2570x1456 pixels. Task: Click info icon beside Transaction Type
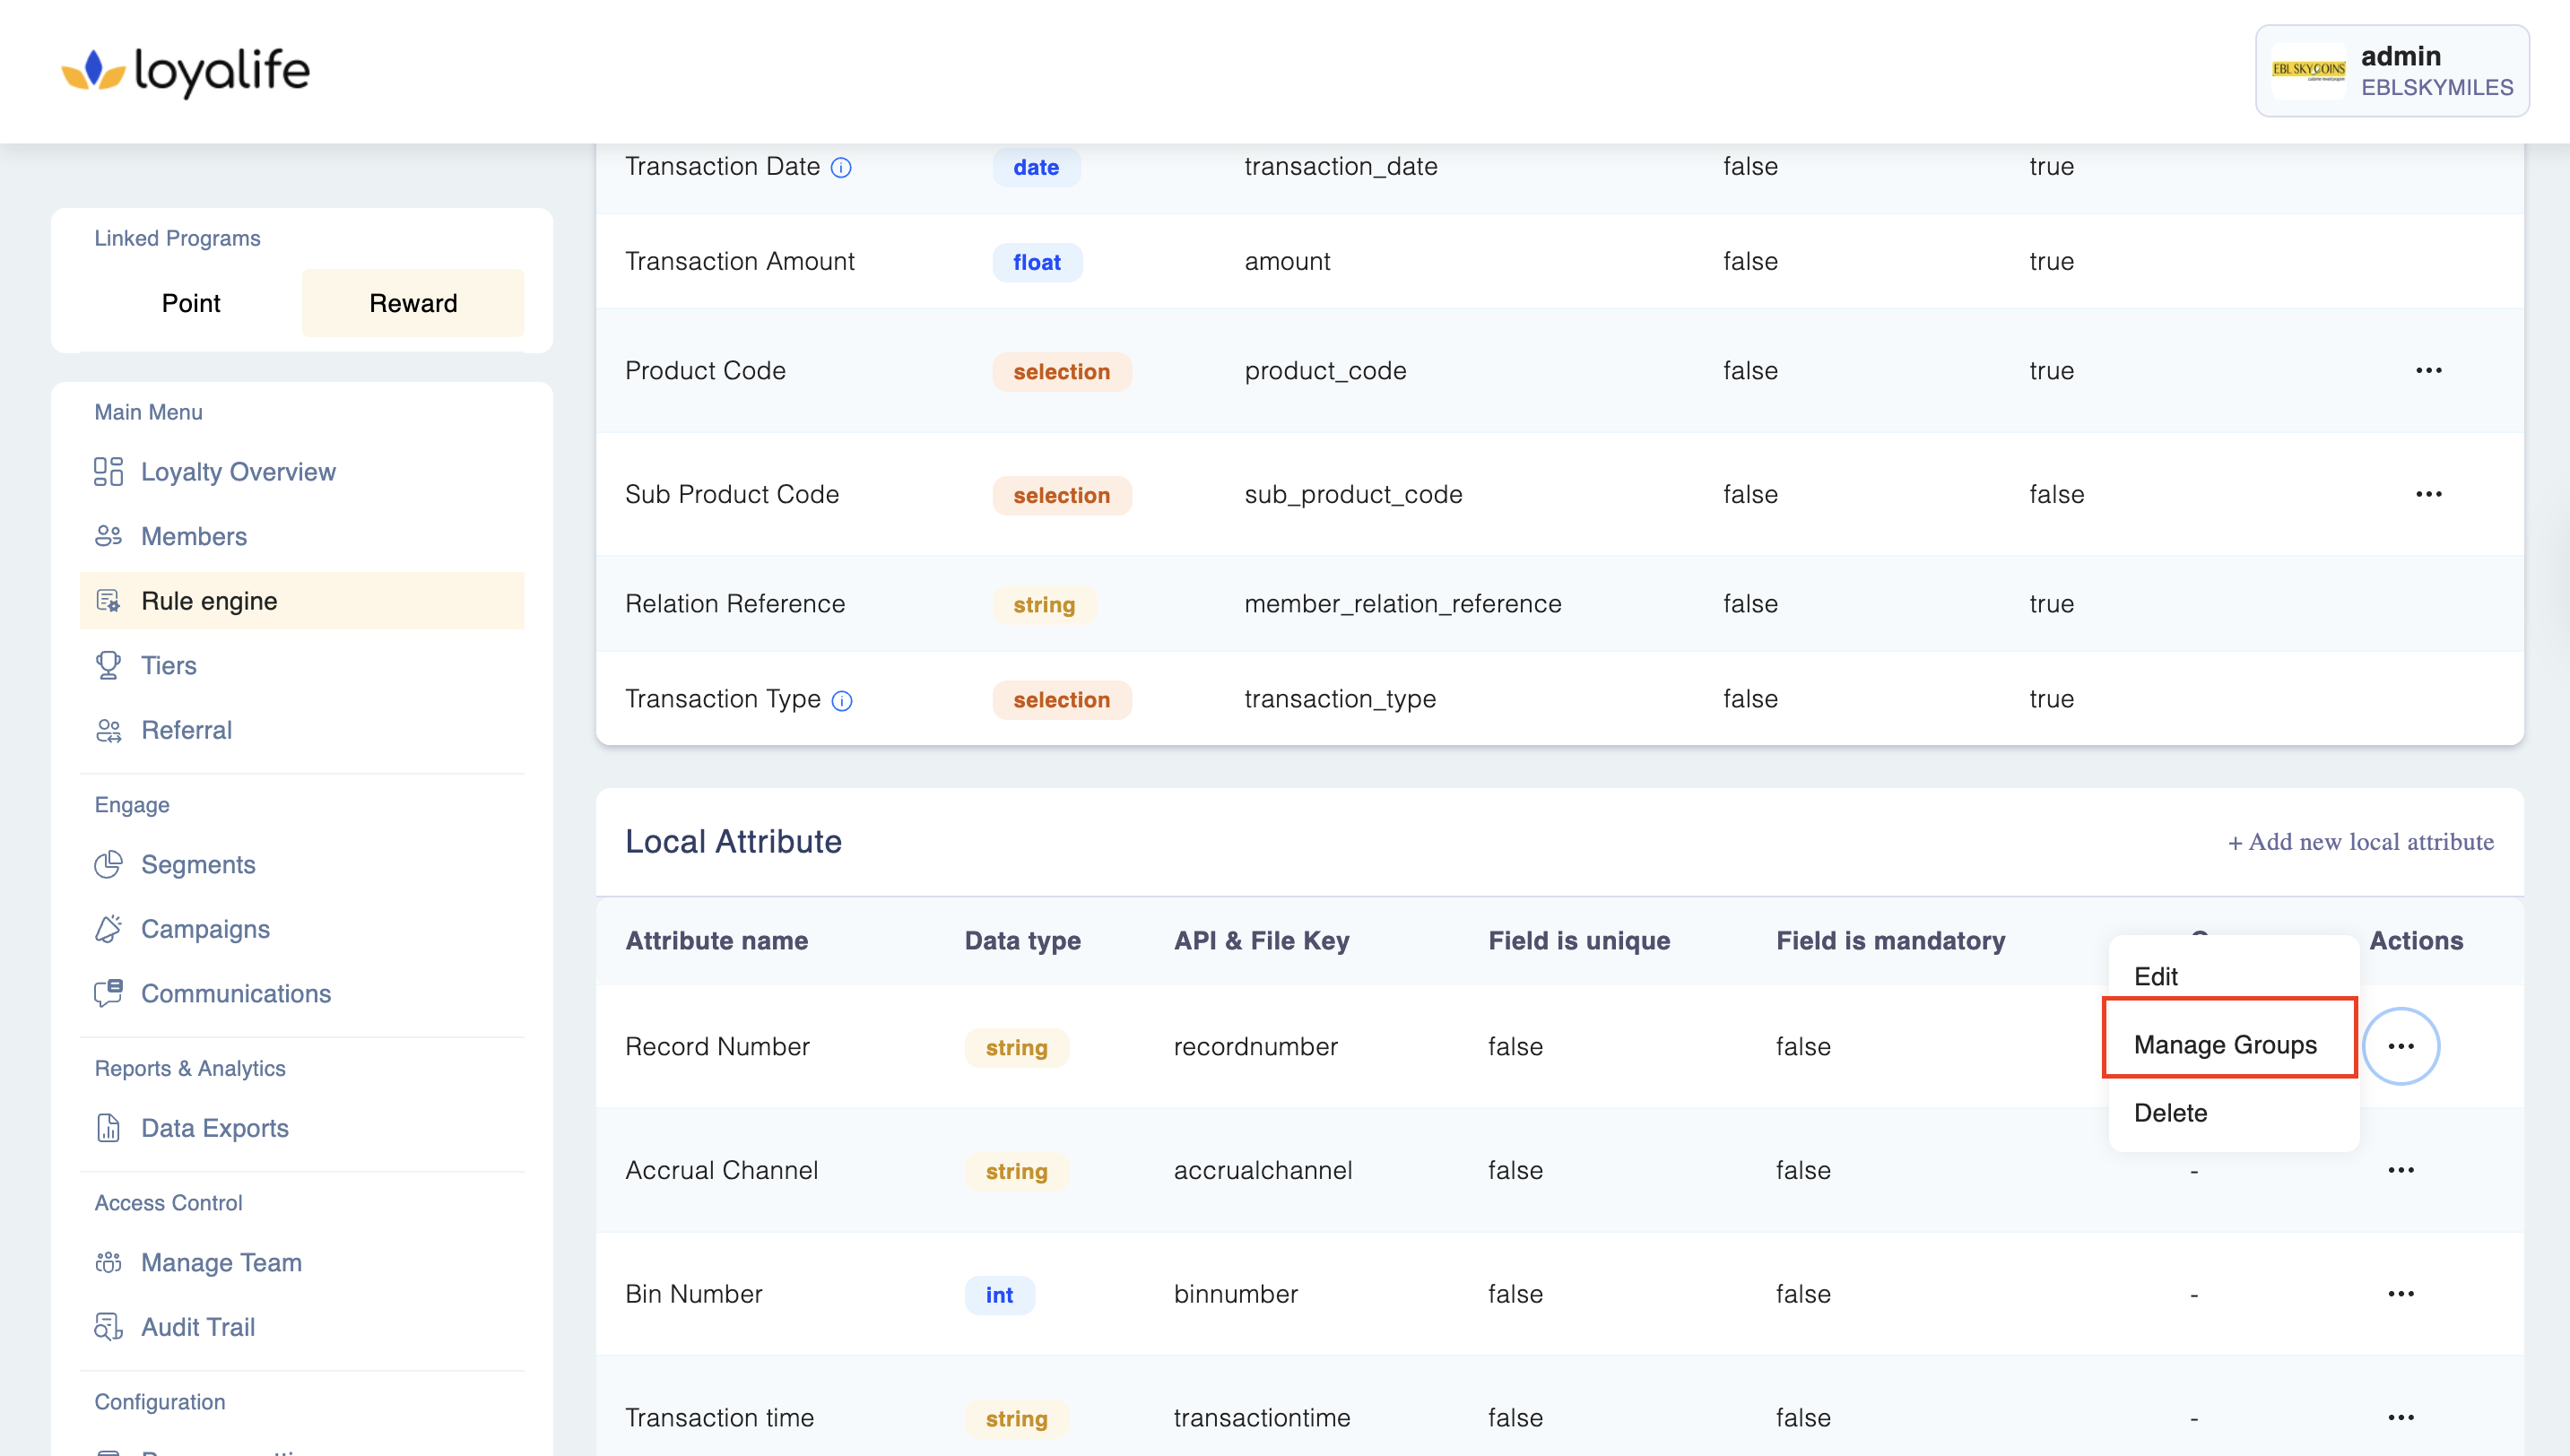(x=842, y=701)
